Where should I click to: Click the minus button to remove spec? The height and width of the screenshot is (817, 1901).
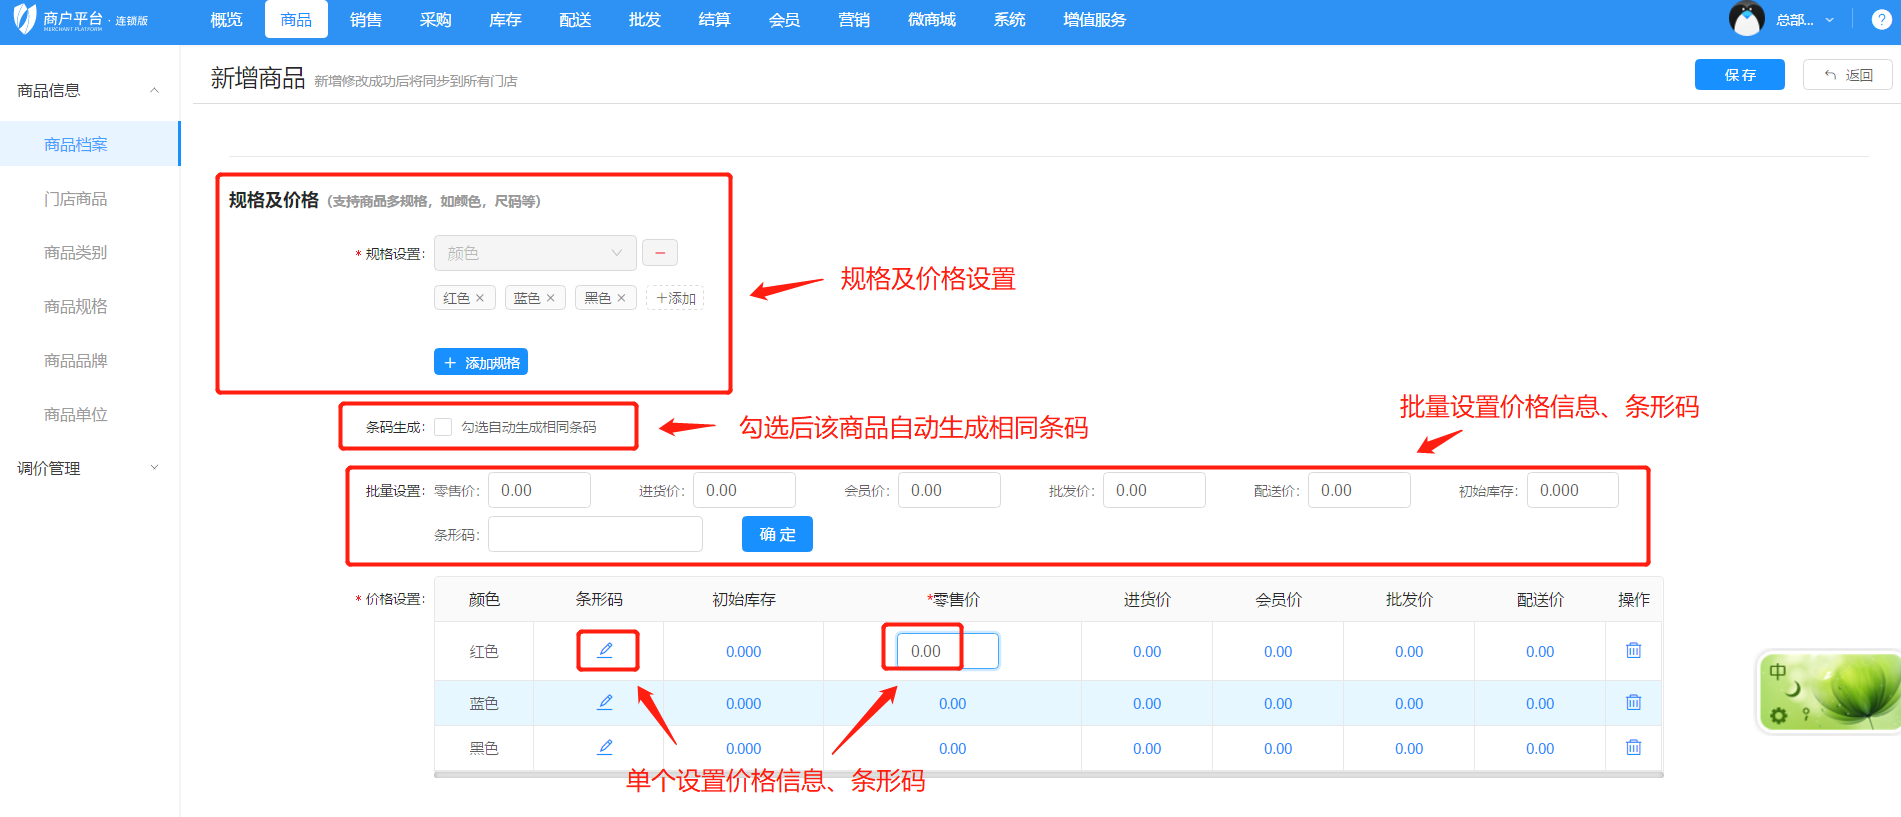point(660,253)
